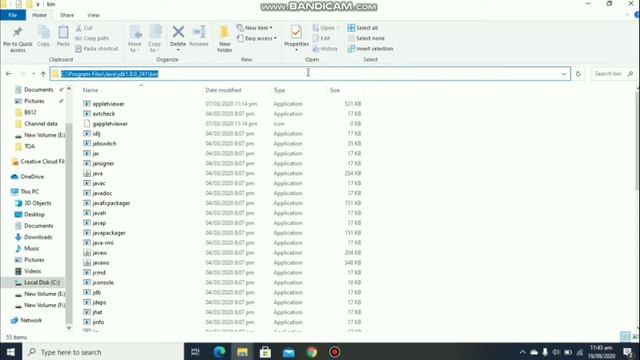Click the file path address bar
Screen dimensions: 640x360
[310, 74]
